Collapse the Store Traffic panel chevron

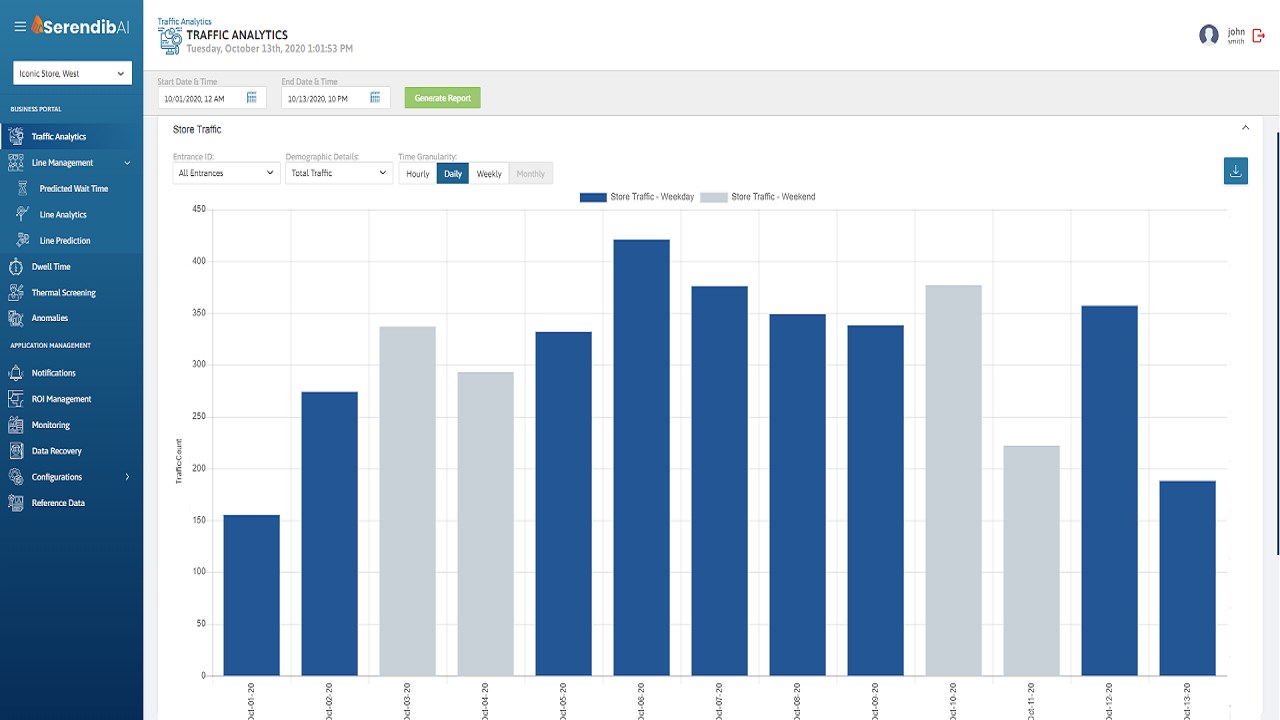click(1246, 128)
